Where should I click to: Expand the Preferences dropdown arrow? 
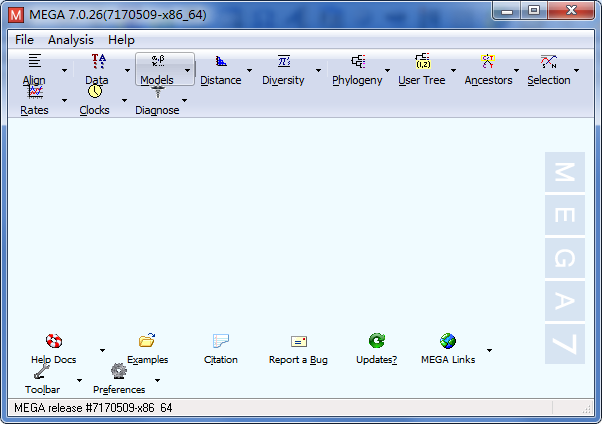(157, 380)
